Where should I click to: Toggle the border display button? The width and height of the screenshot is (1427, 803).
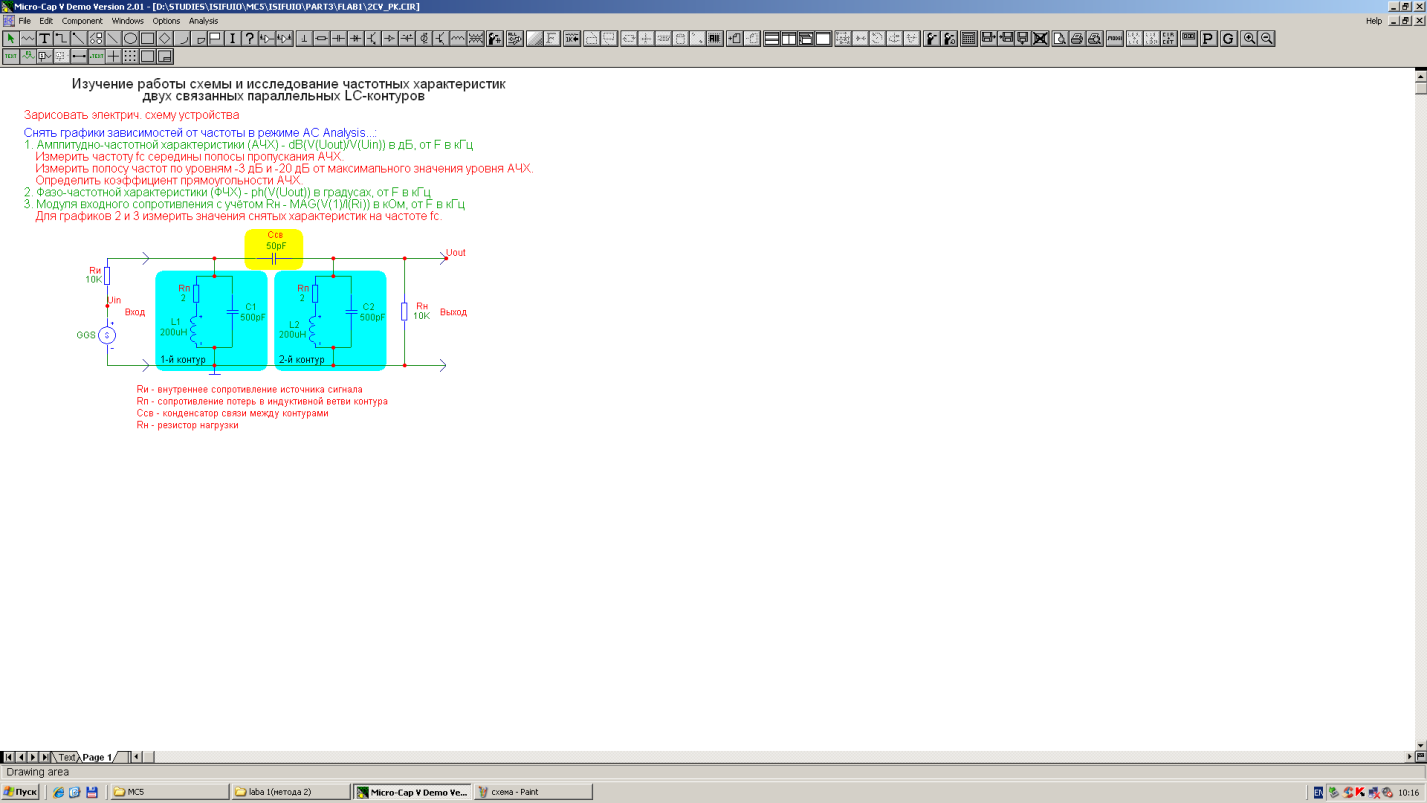pyautogui.click(x=147, y=56)
